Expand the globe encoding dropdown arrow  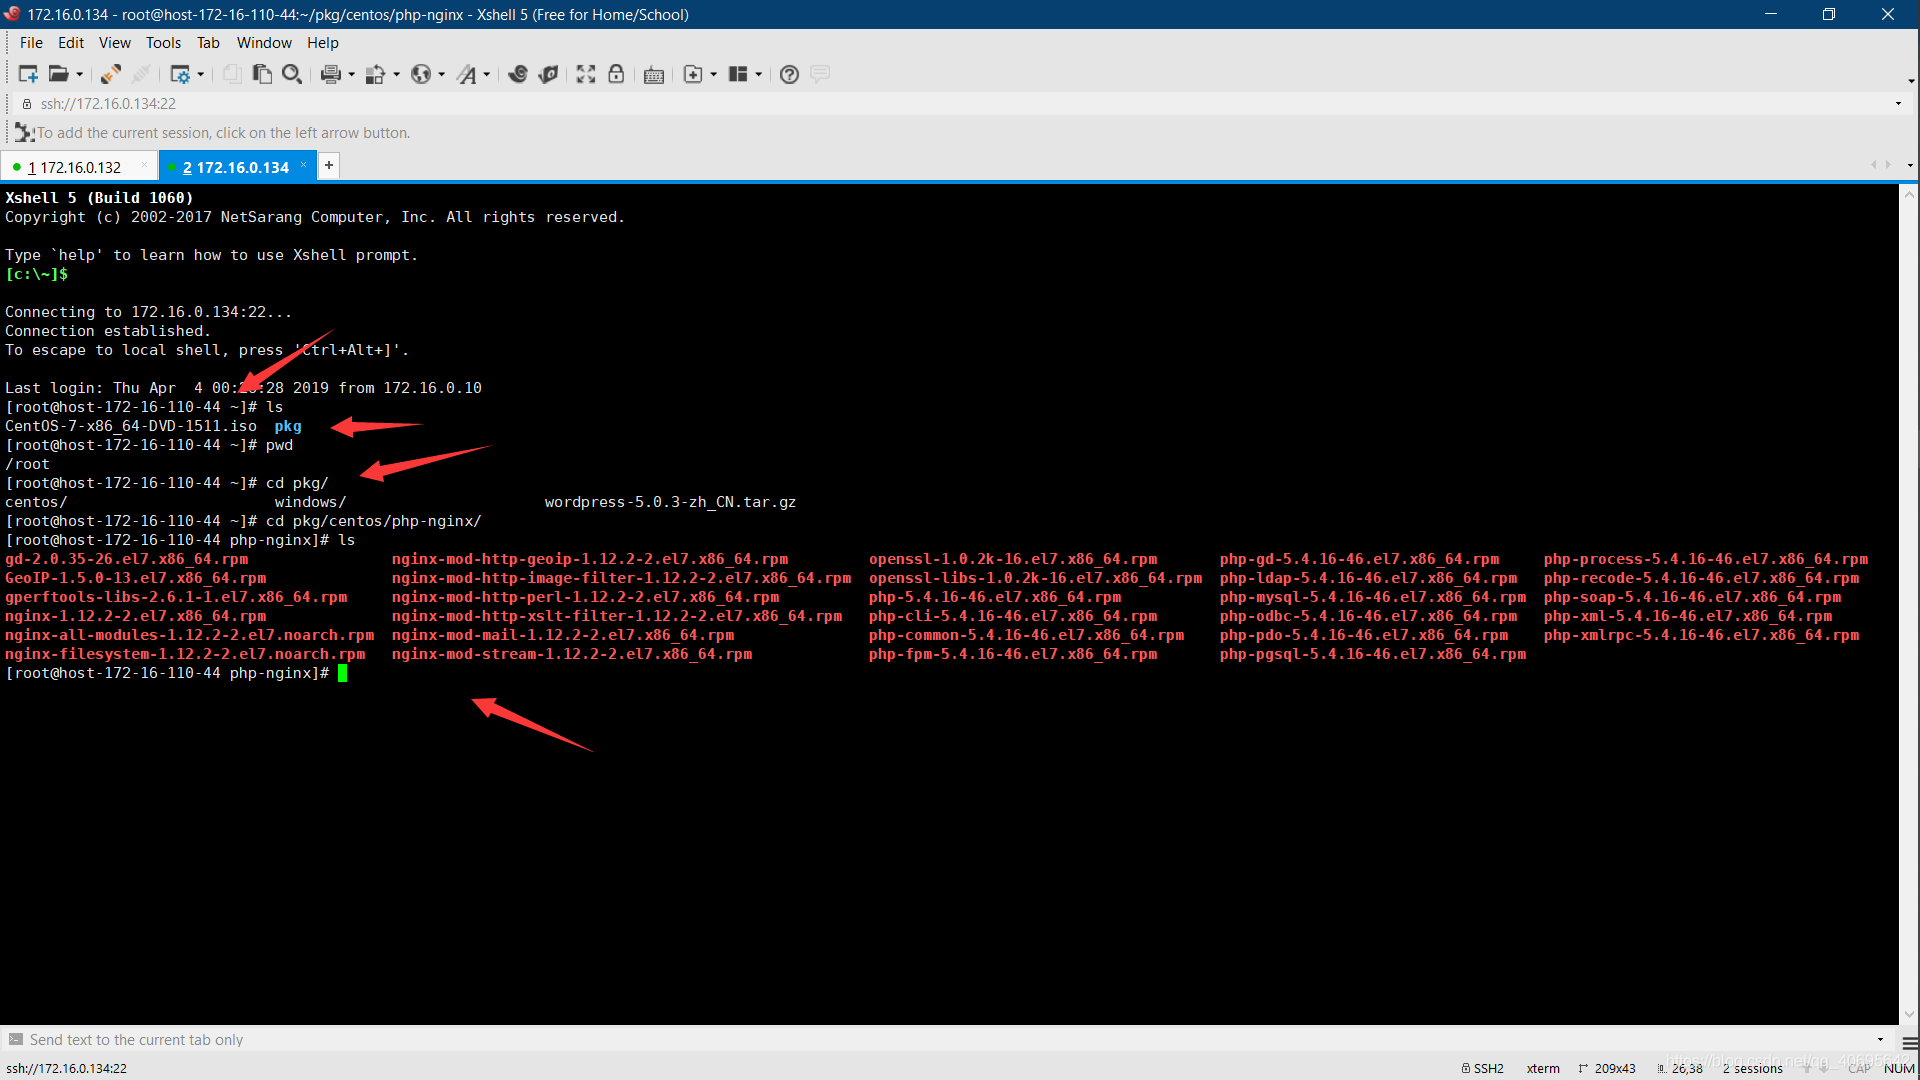pyautogui.click(x=441, y=75)
